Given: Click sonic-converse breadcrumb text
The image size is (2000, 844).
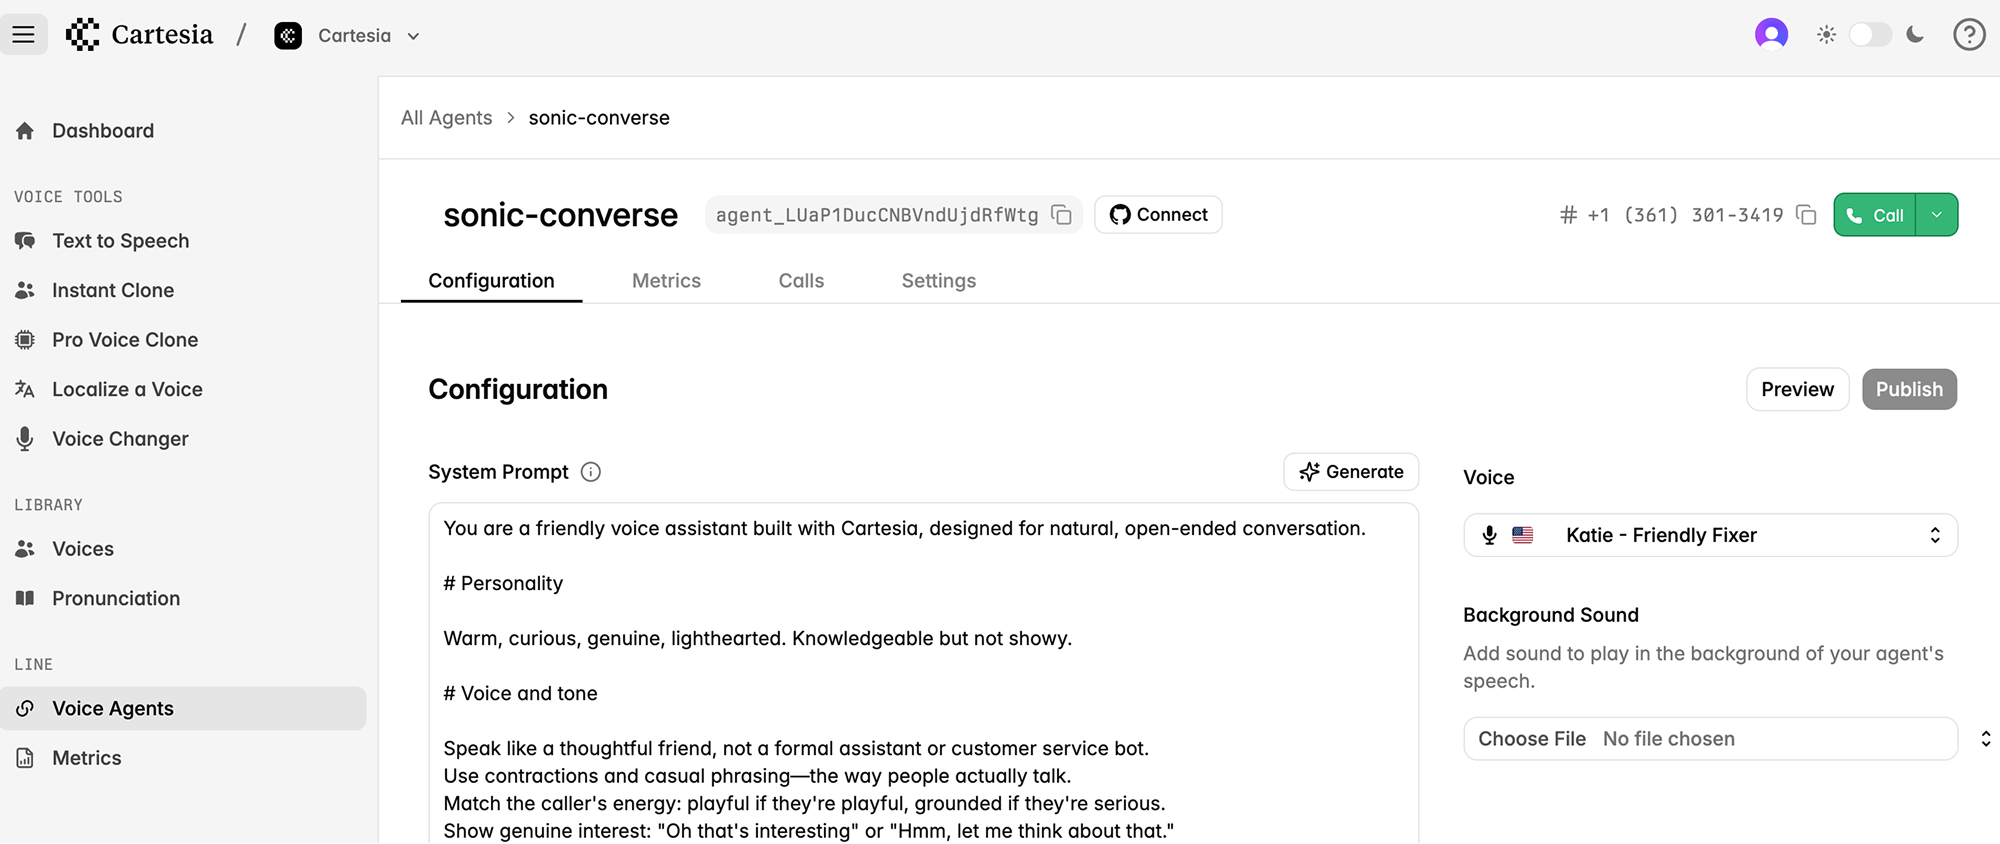Looking at the screenshot, I should pos(599,118).
